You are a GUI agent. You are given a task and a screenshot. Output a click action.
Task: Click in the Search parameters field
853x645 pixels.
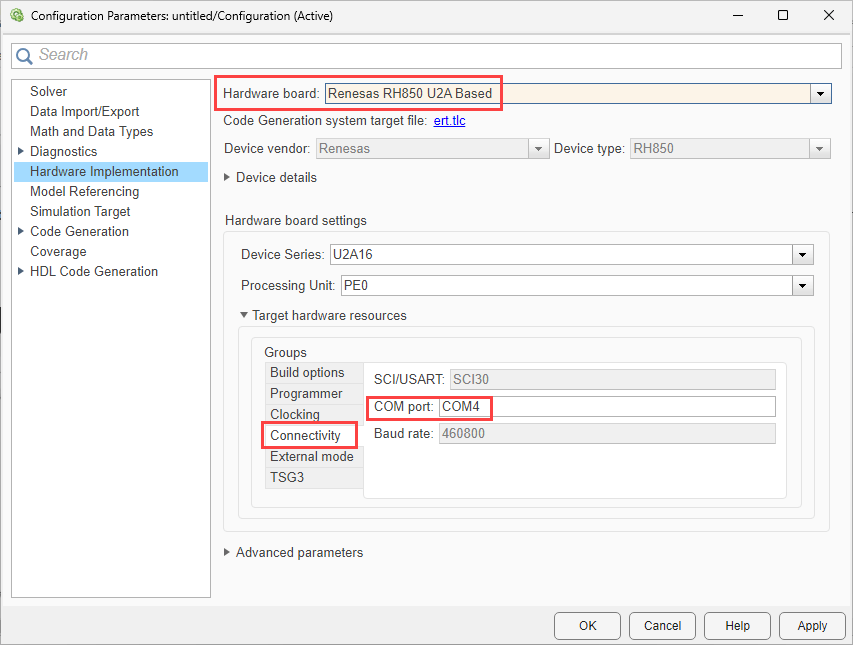(x=430, y=56)
